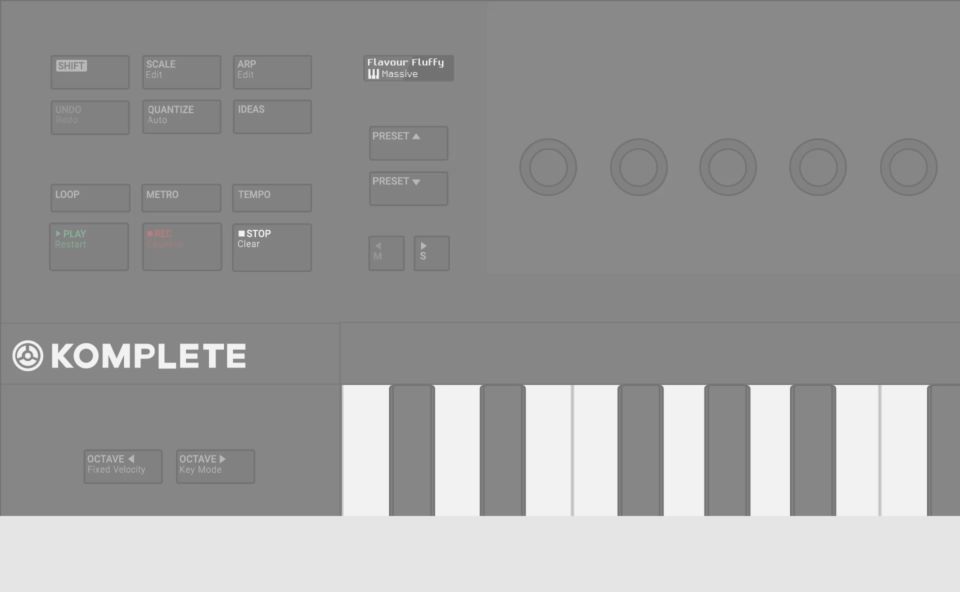
Task: Toggle the SHIFT button
Action: (90, 72)
